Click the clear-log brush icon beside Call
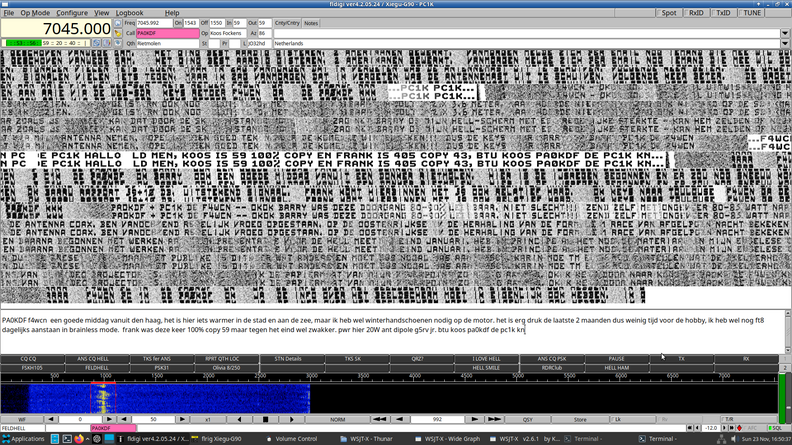 [118, 33]
